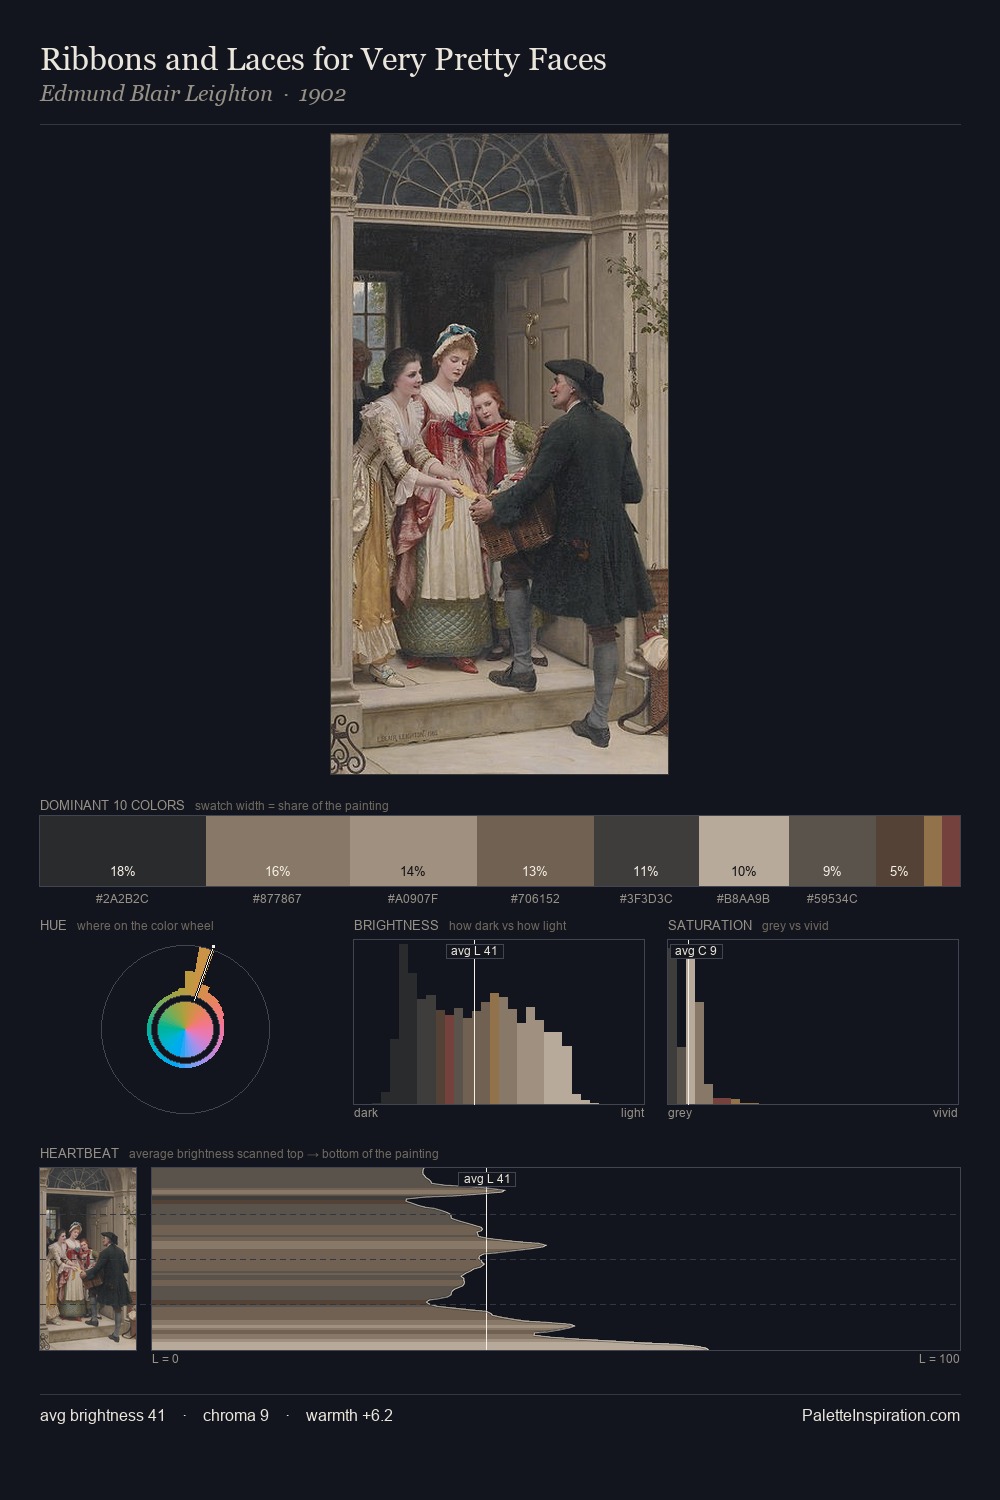Click the 'DOMINANT 10 COLORS' heading

pos(112,805)
